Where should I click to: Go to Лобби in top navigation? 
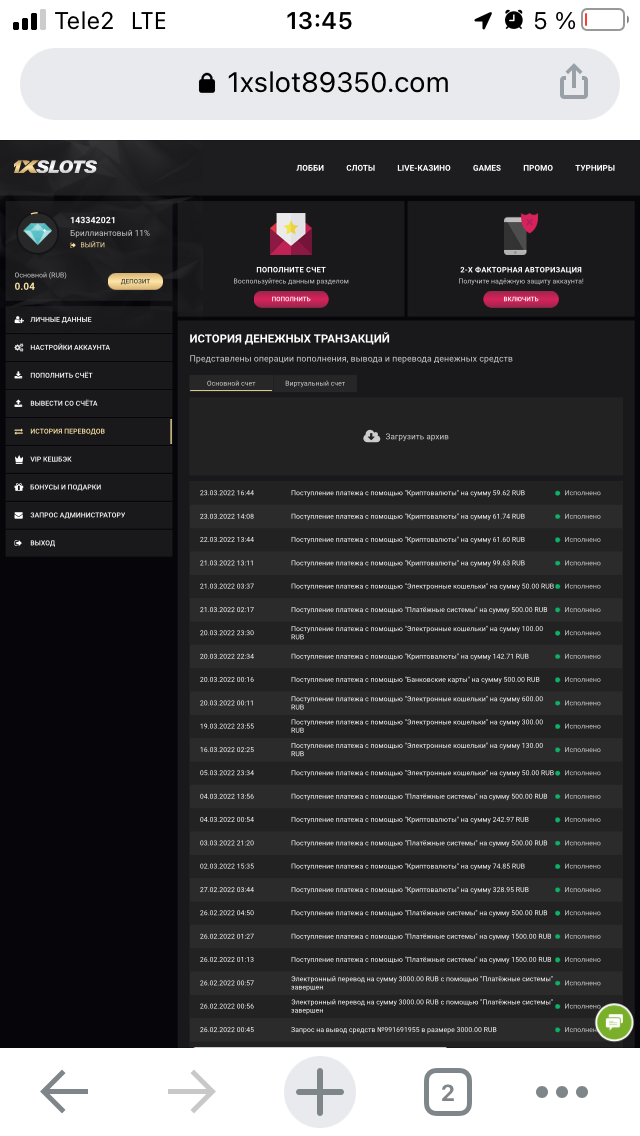click(x=309, y=168)
